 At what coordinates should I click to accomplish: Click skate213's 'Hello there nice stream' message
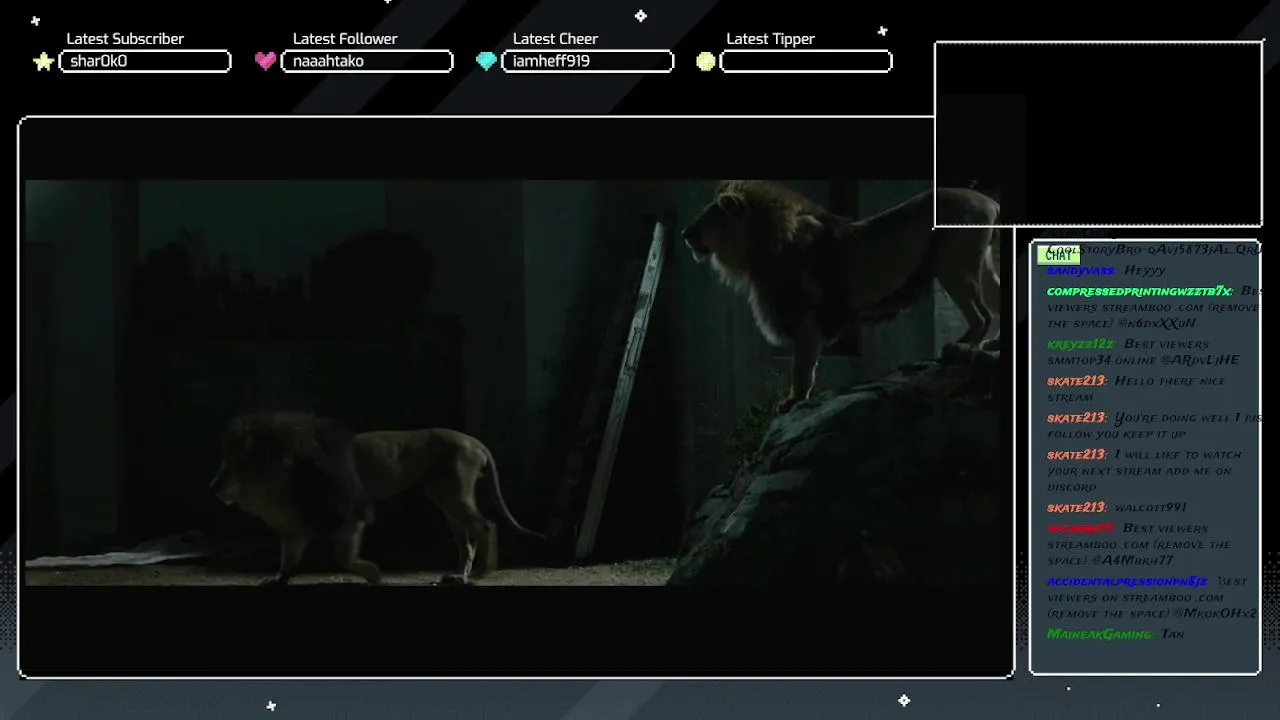pyautogui.click(x=1136, y=389)
